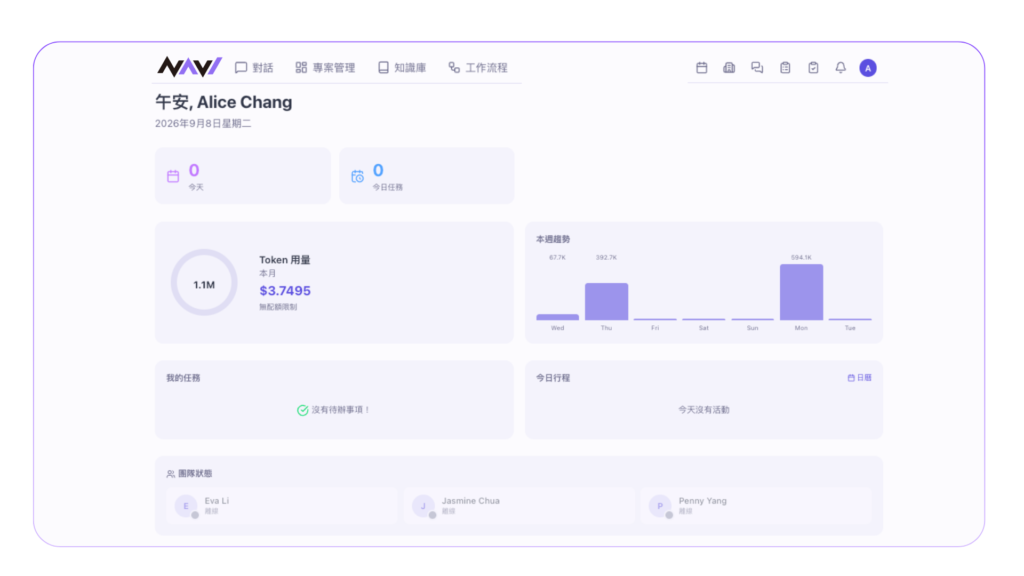Viewport: 1024px width, 576px height.
Task: Click the "Sat" label on the chart axis
Action: click(703, 328)
